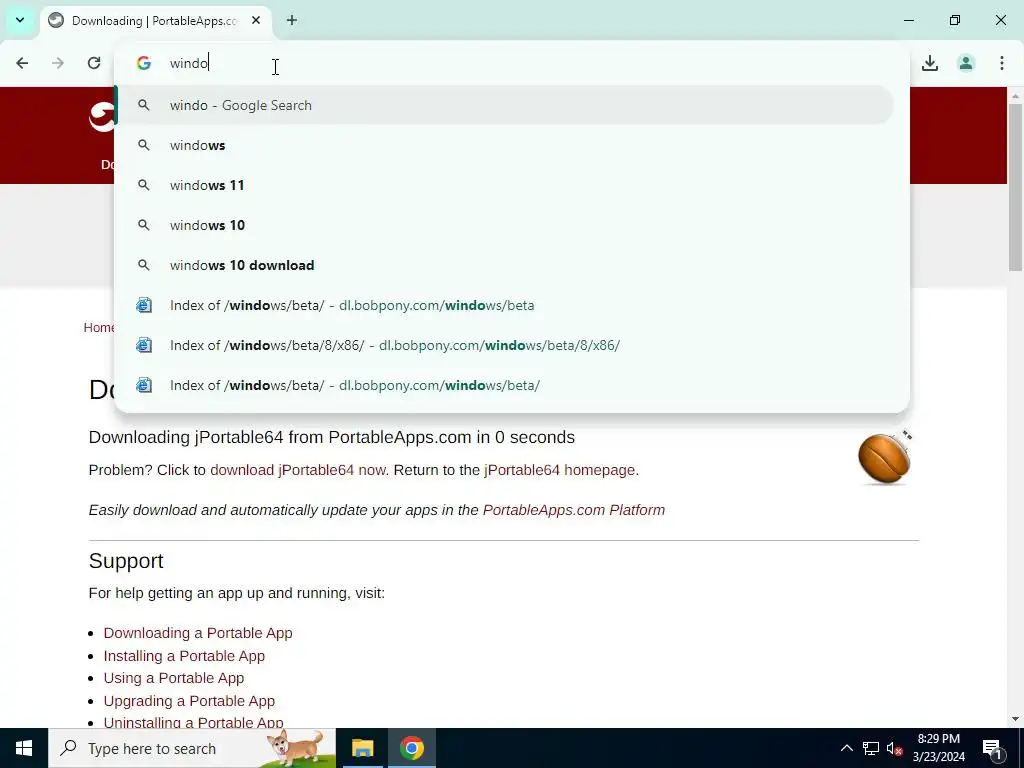Click magnifier icon beside 'windows 11'
This screenshot has height=768, width=1024.
tap(144, 185)
